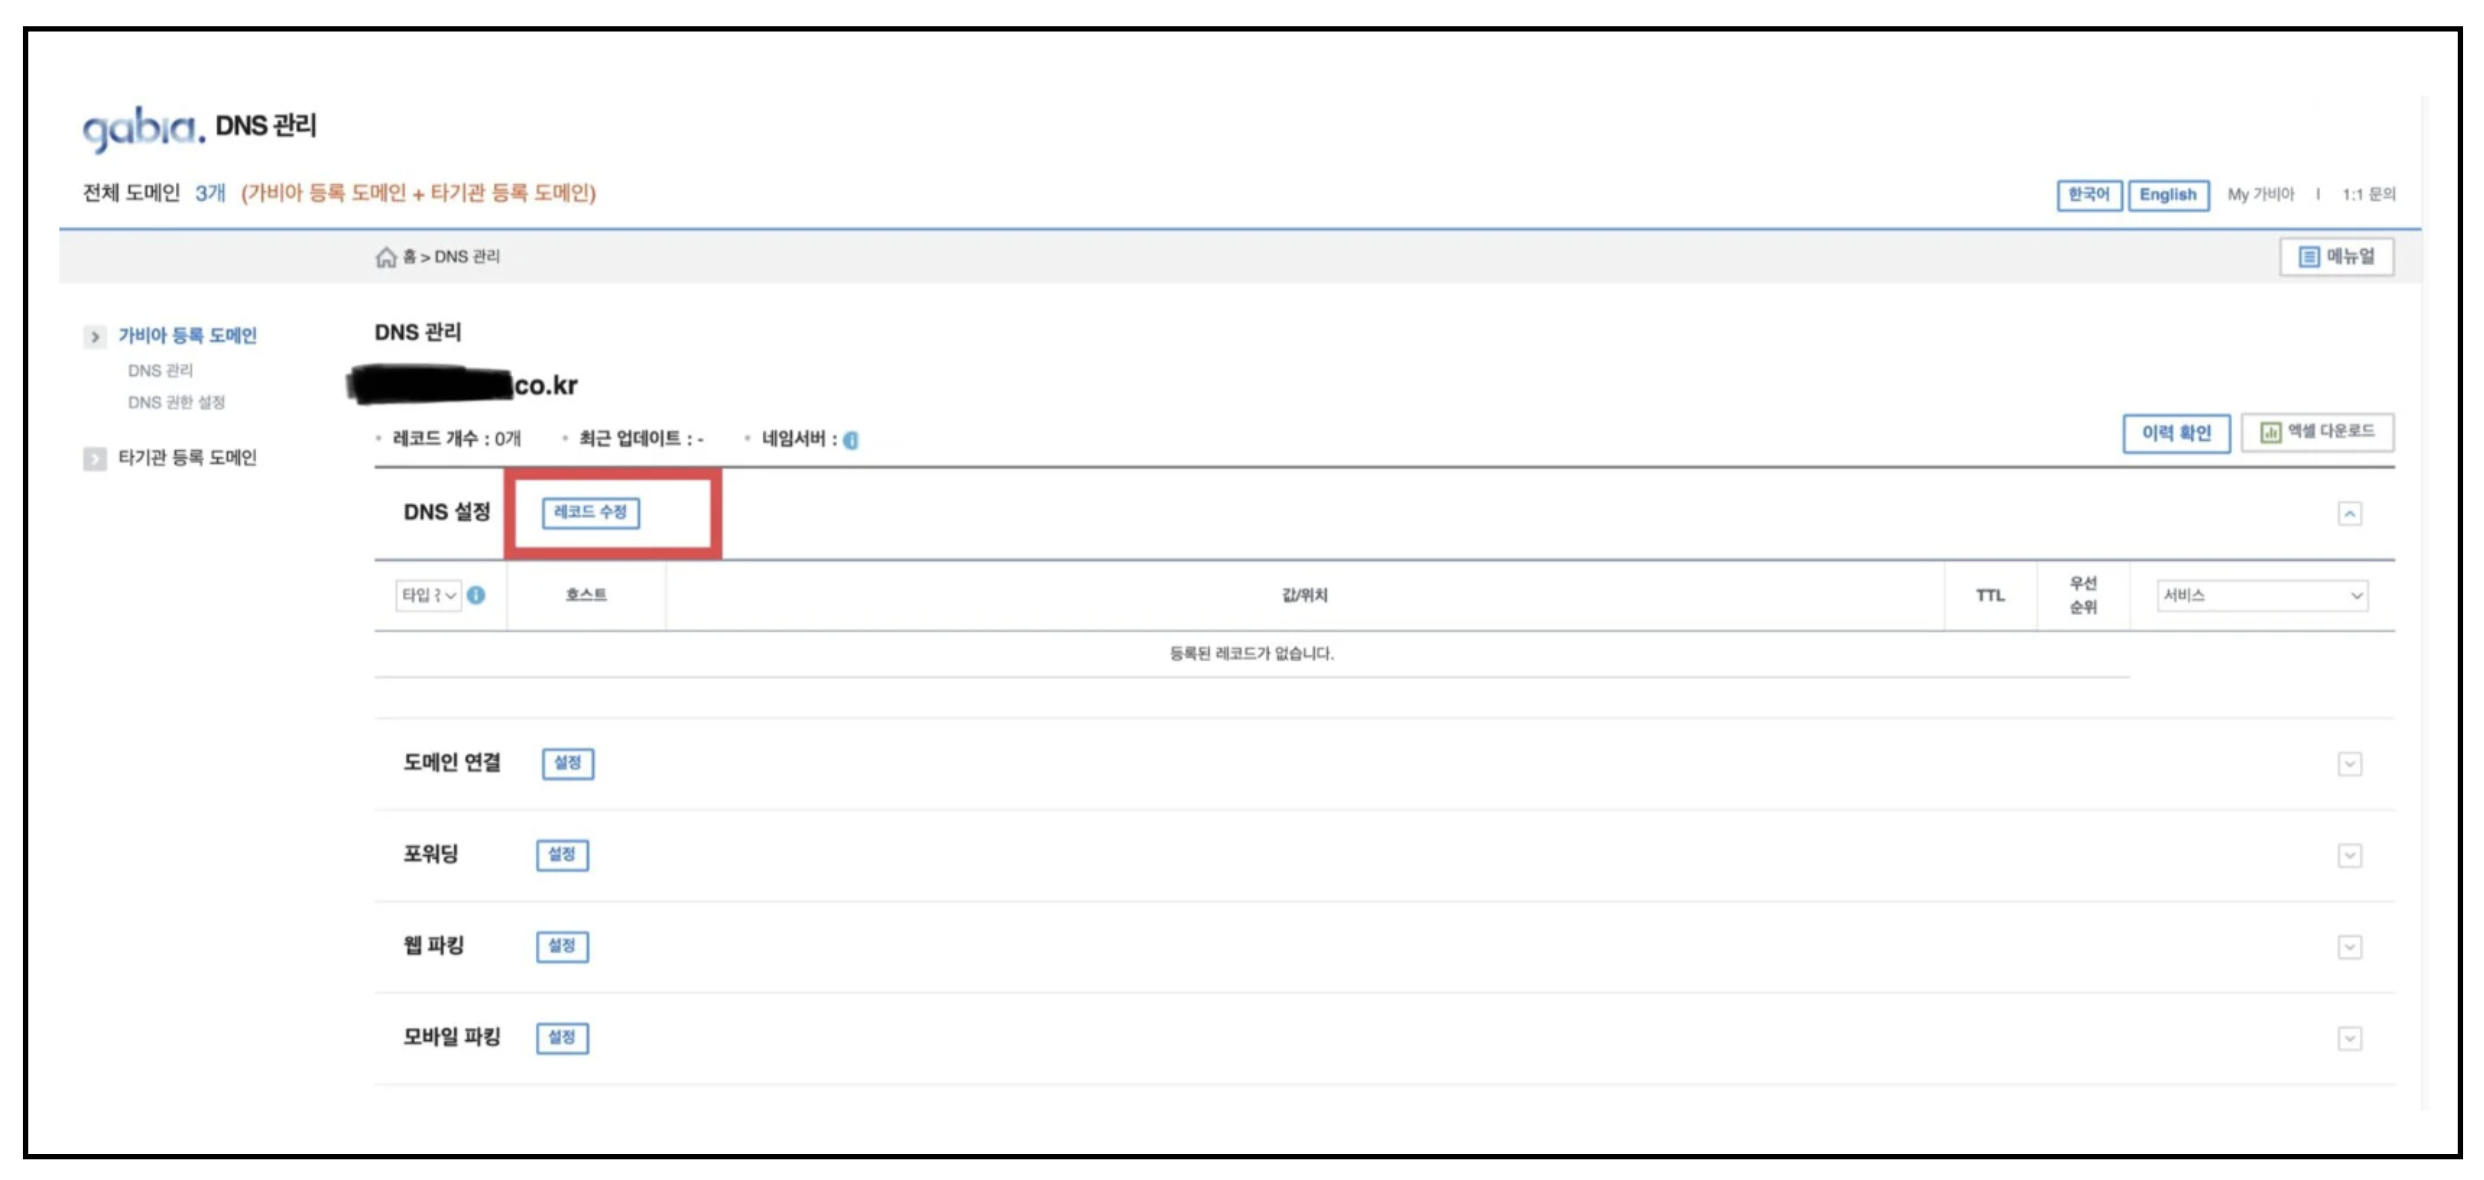This screenshot has width=2484, height=1180.
Task: Expand the 도메인 연결 section
Action: click(x=2349, y=765)
